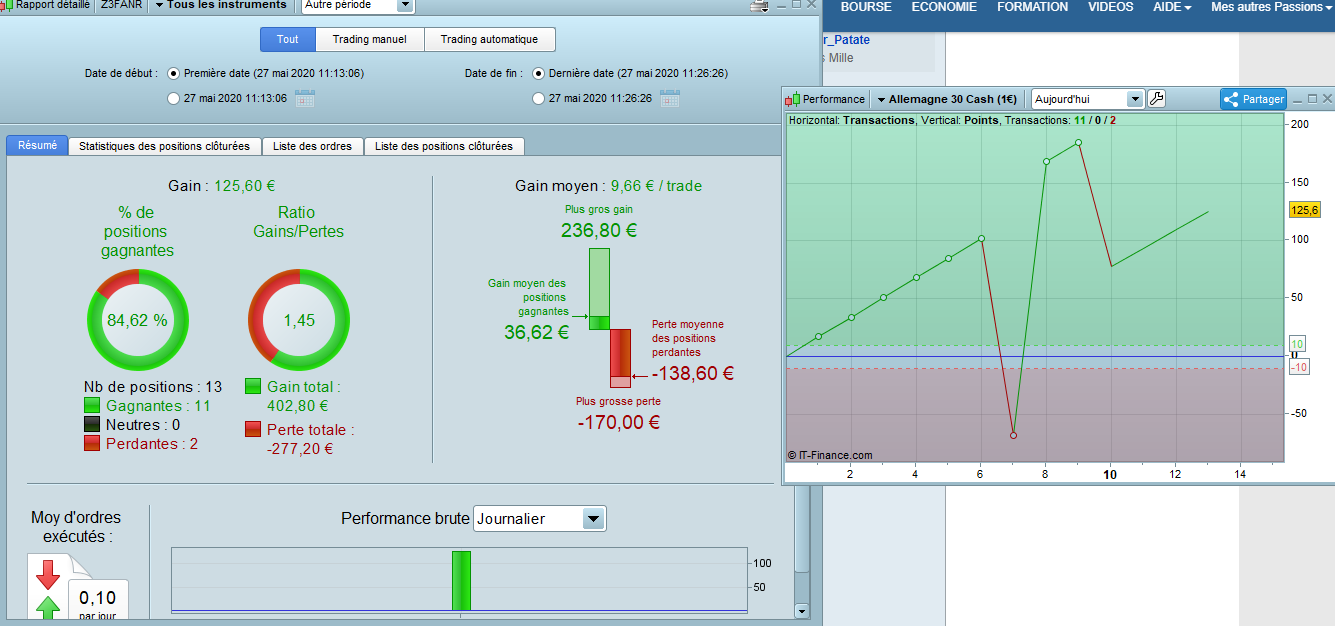Open the wrench settings in Performance window
This screenshot has height=626, width=1335.
click(x=1157, y=99)
